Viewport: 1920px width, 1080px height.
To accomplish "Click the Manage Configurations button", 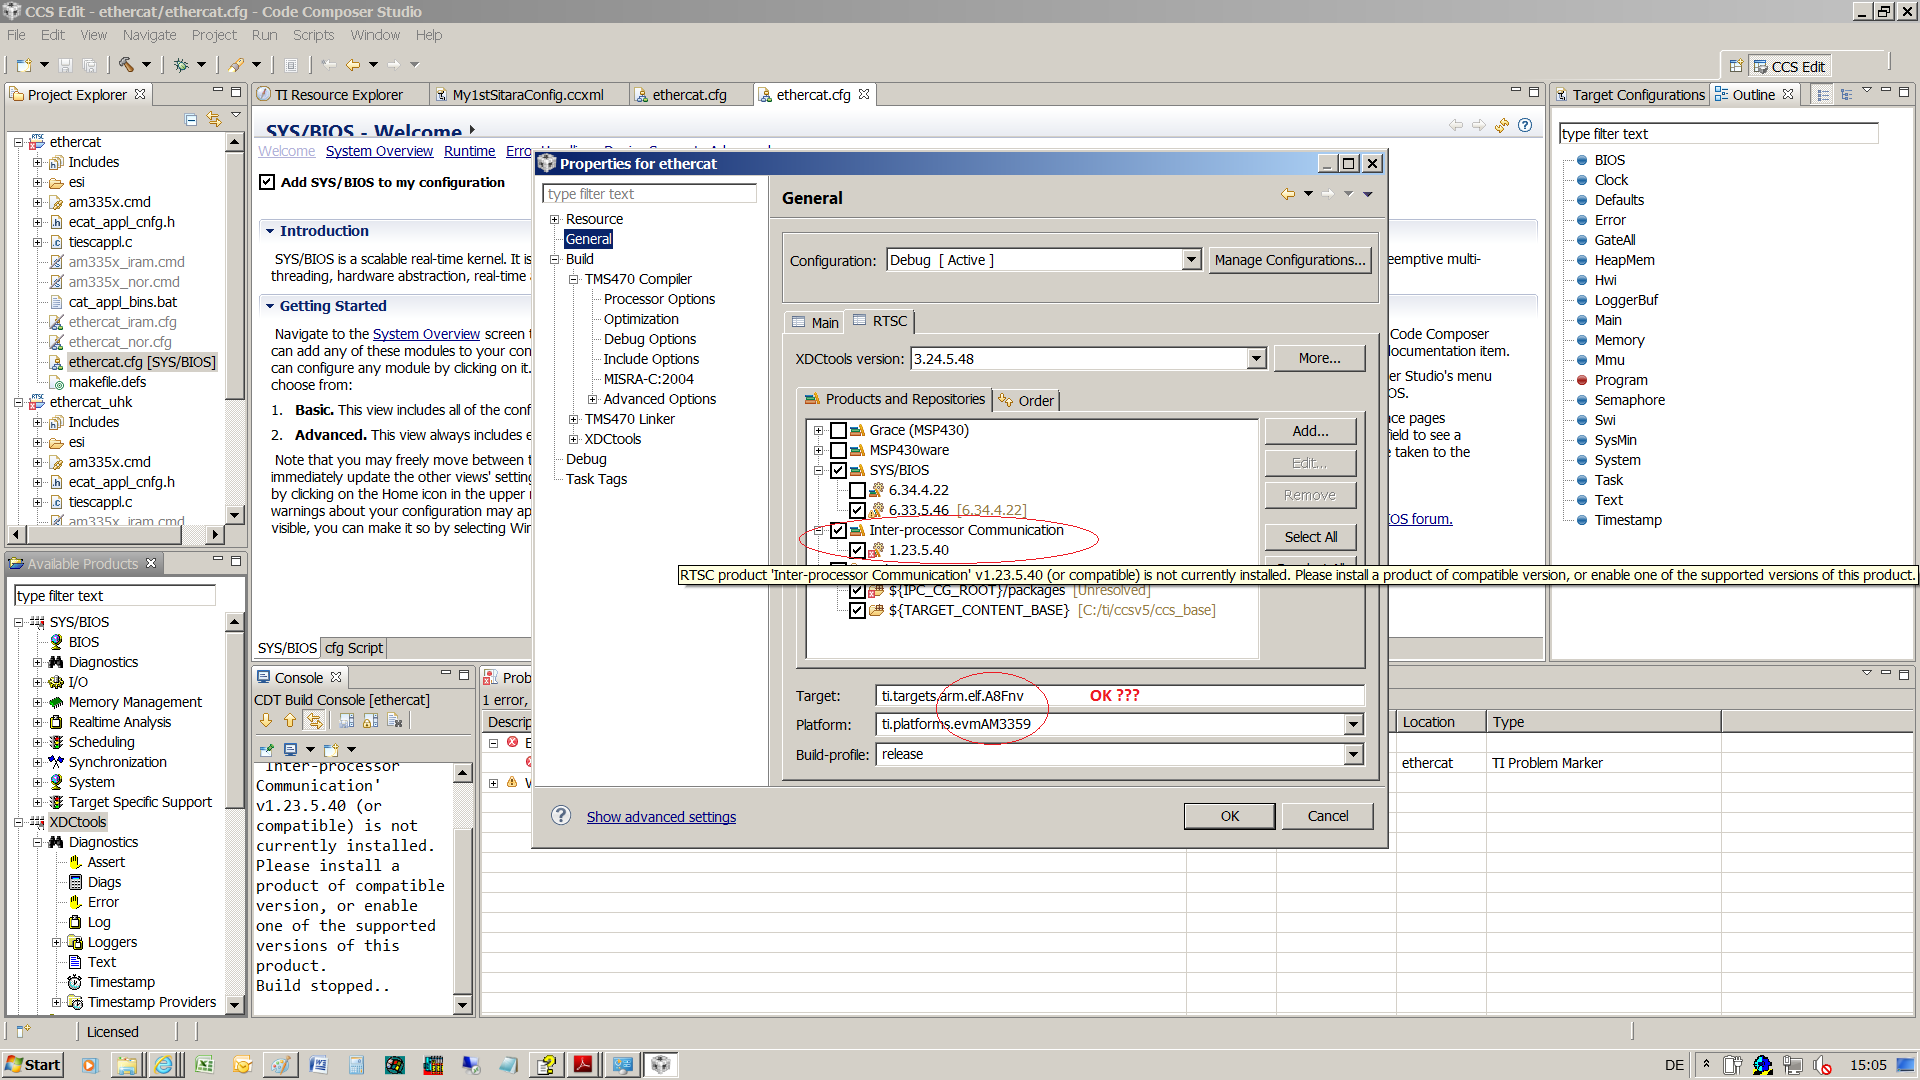I will tap(1289, 260).
